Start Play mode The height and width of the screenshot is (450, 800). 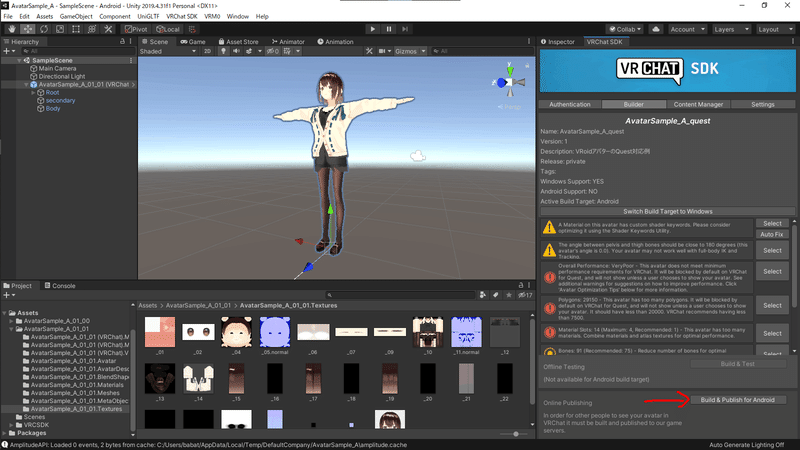[x=372, y=29]
